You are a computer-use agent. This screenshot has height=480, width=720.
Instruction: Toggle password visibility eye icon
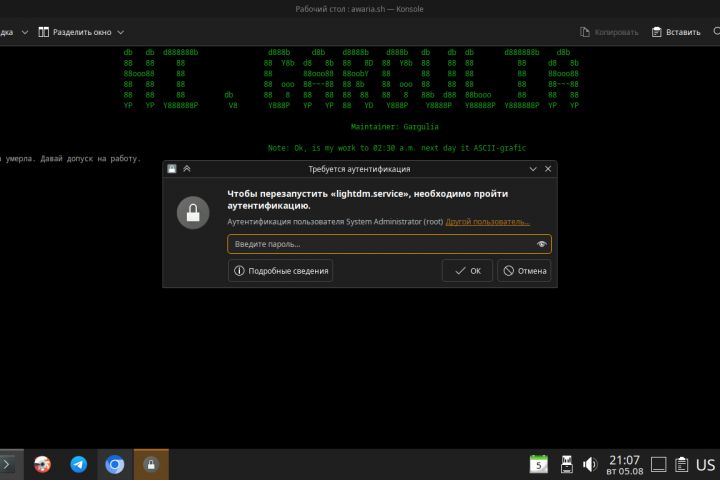tap(541, 244)
